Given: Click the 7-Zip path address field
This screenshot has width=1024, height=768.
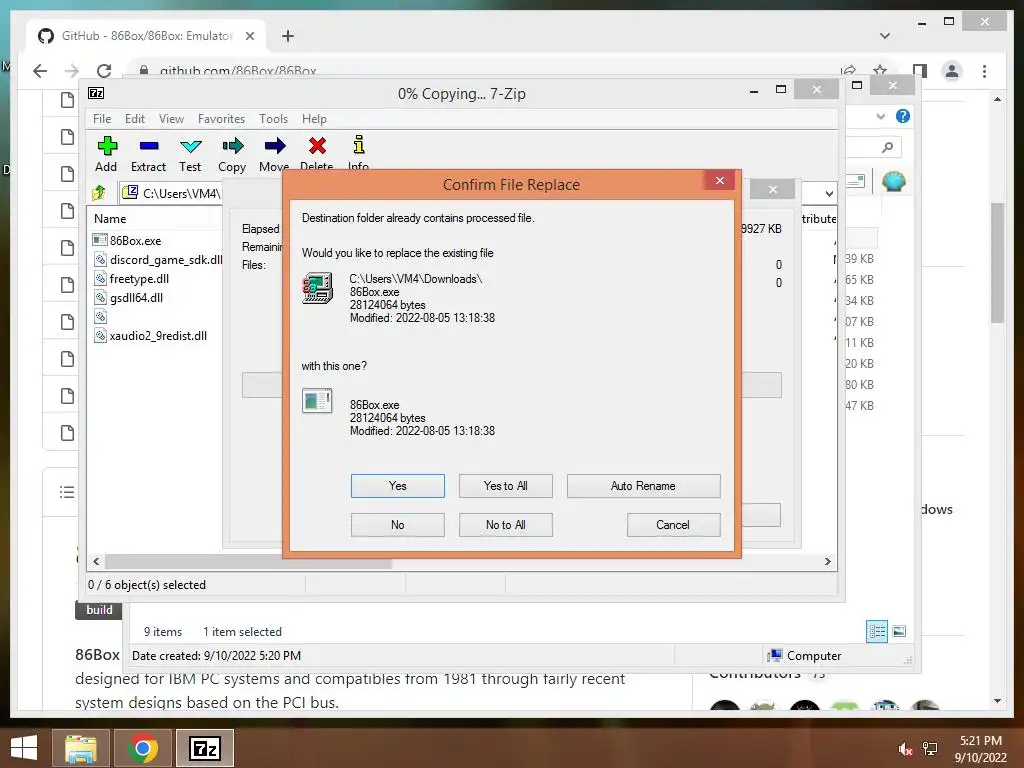Looking at the screenshot, I should pos(171,193).
